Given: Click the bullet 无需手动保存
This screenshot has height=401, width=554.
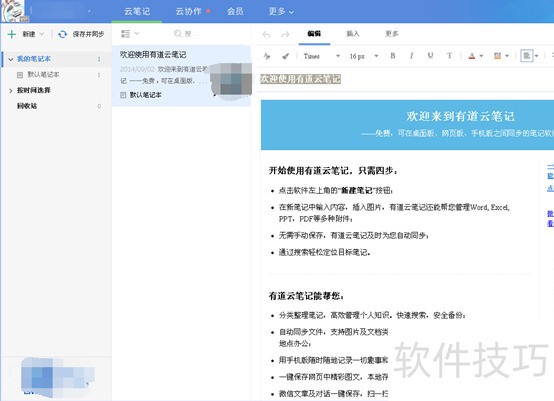Looking at the screenshot, I should (354, 236).
